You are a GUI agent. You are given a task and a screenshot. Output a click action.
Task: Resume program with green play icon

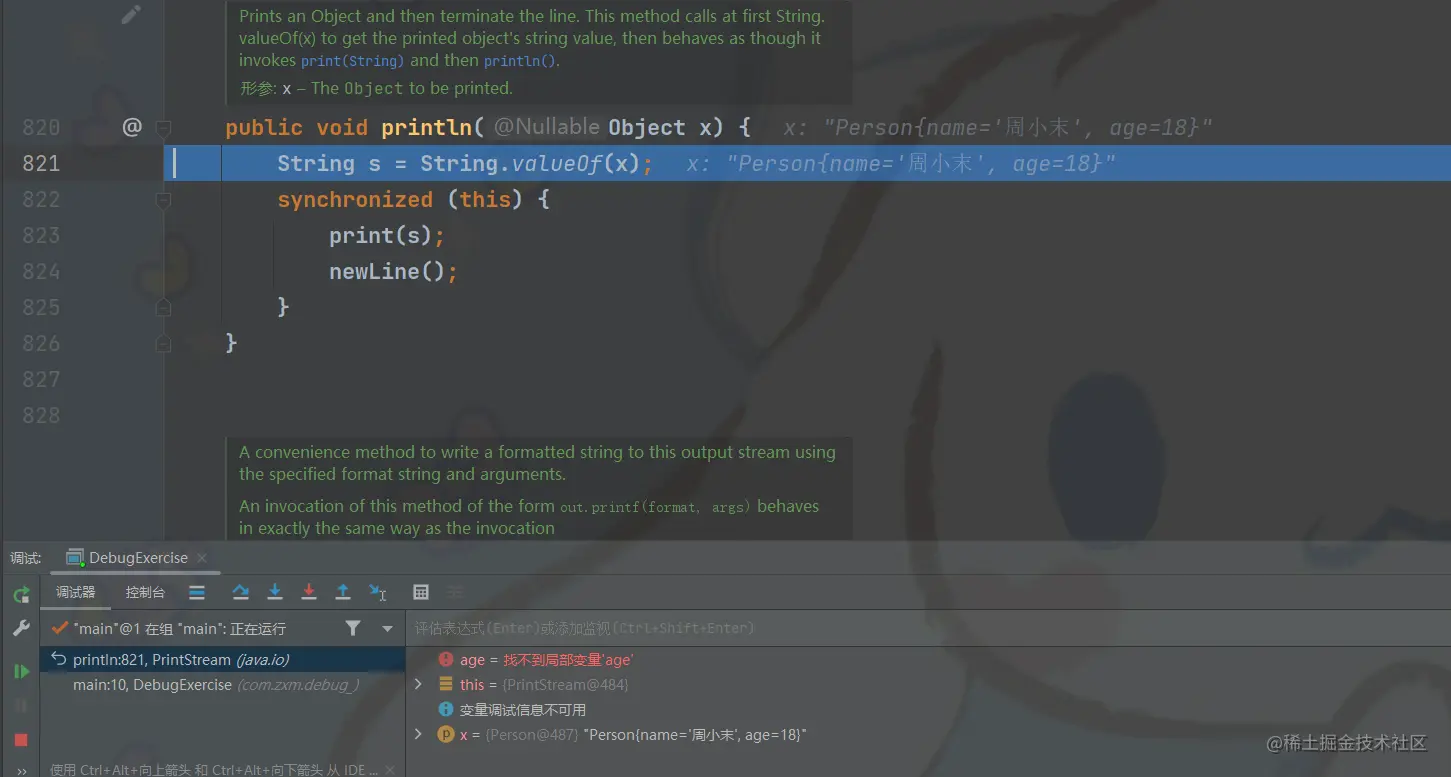coord(21,671)
